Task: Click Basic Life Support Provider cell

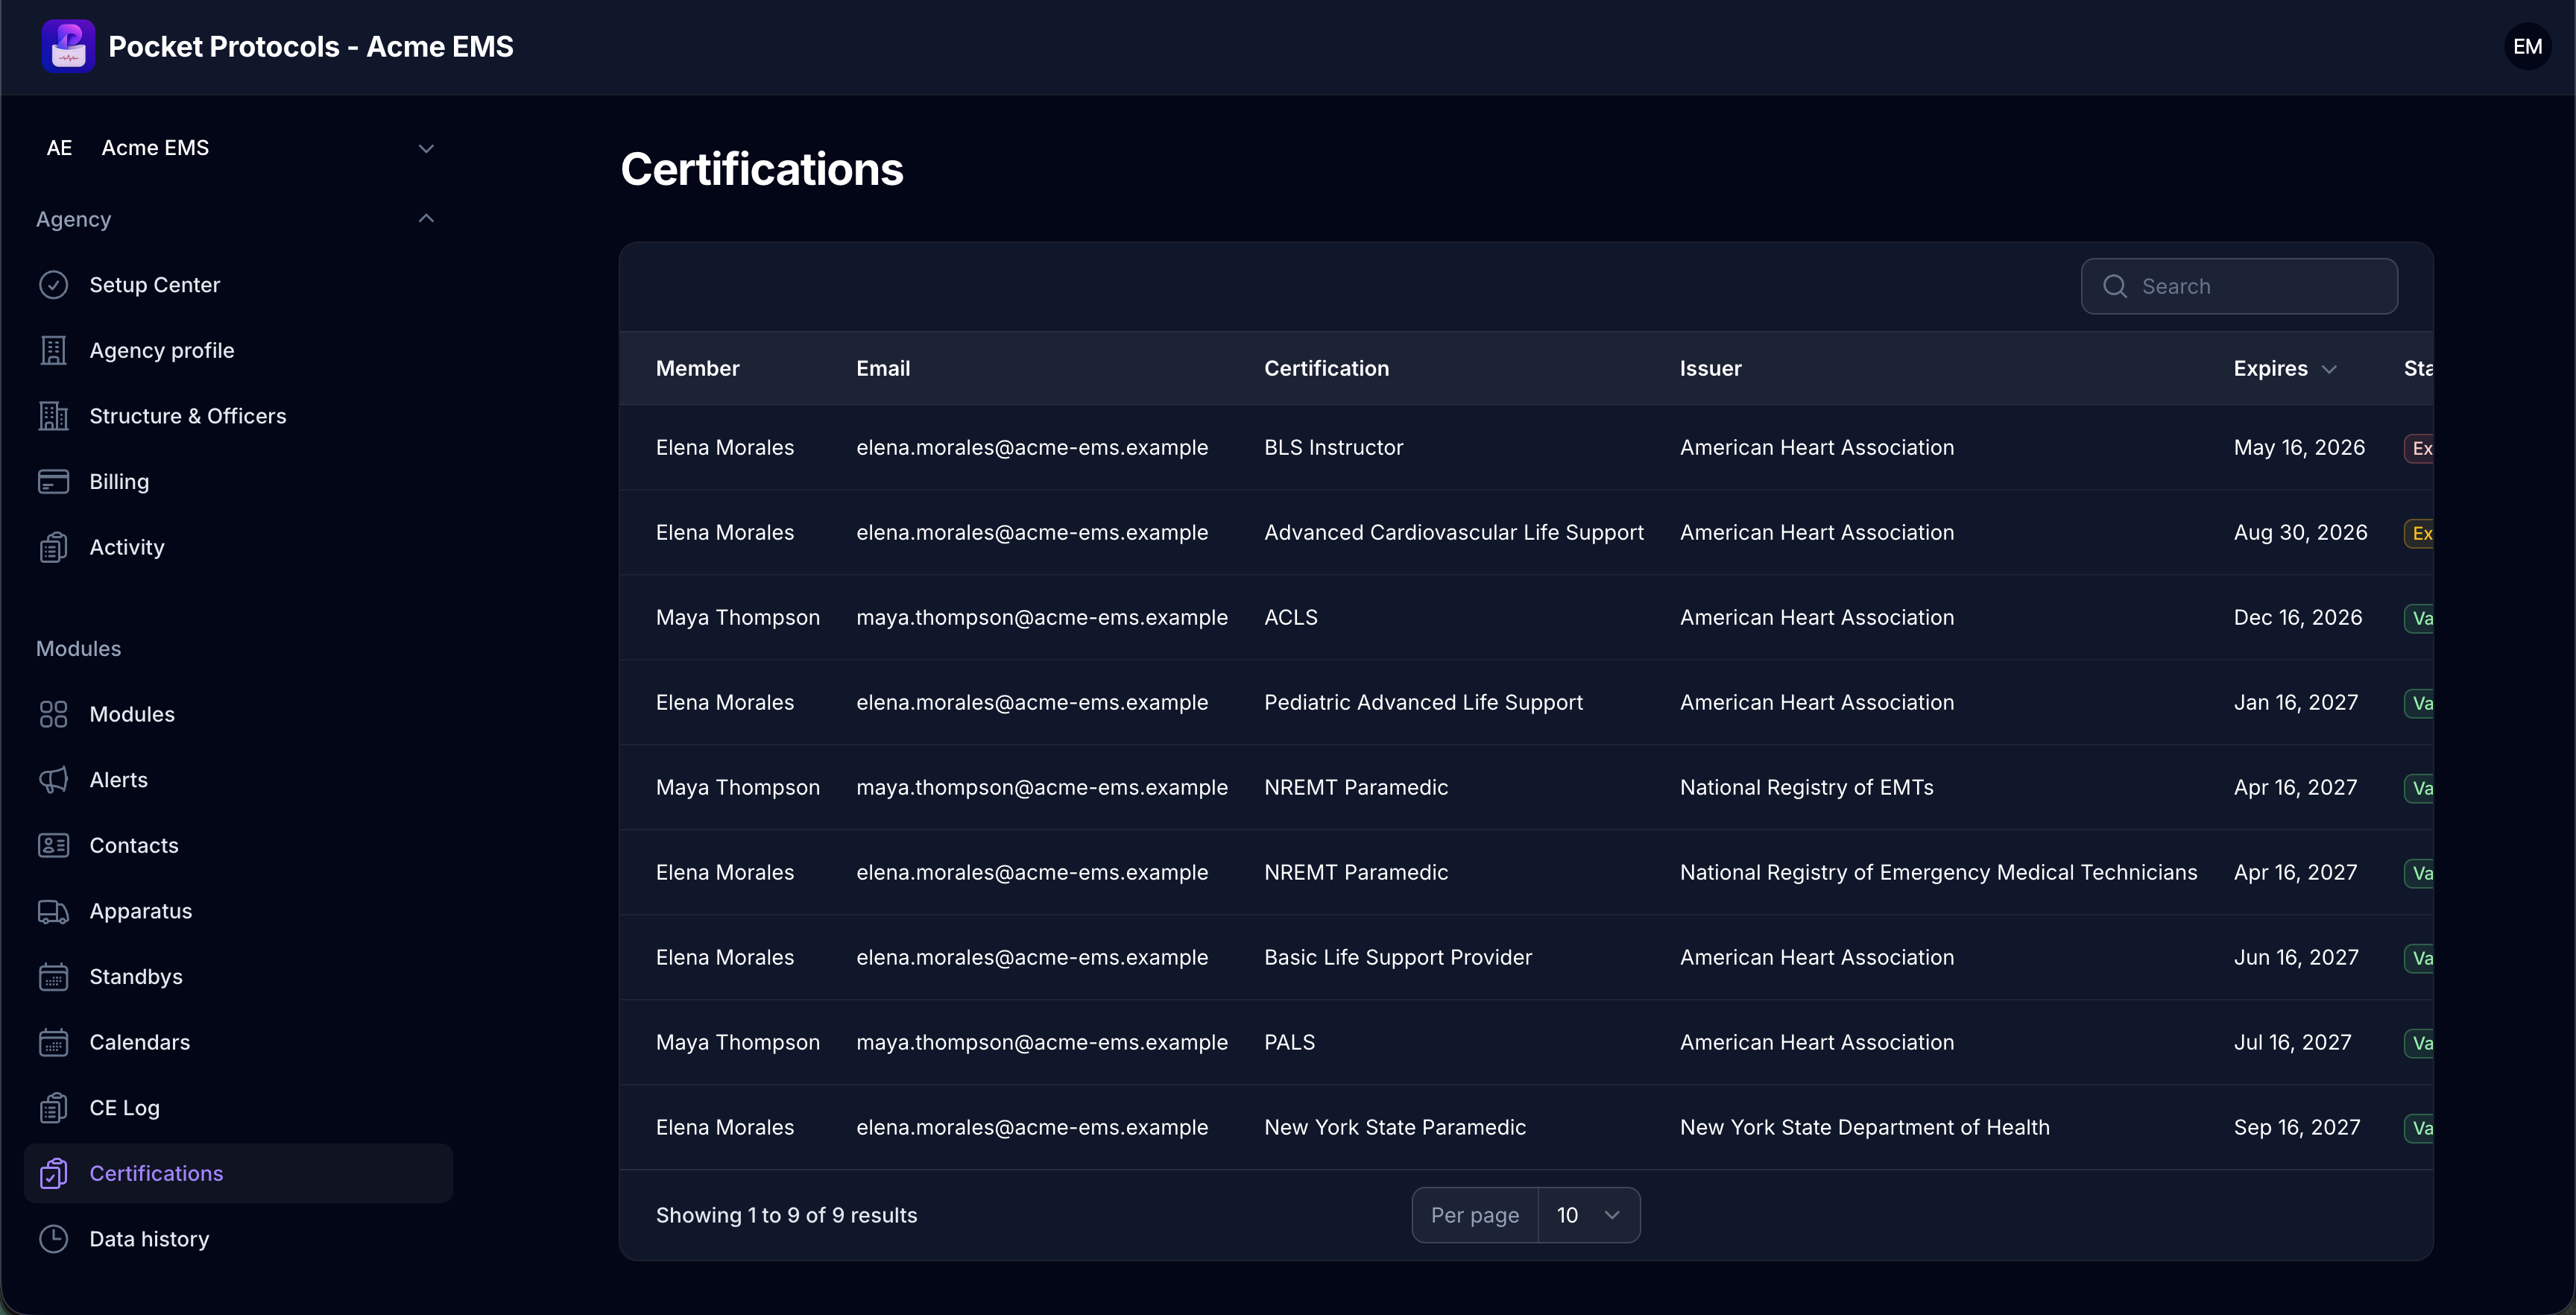Action: 1398,958
